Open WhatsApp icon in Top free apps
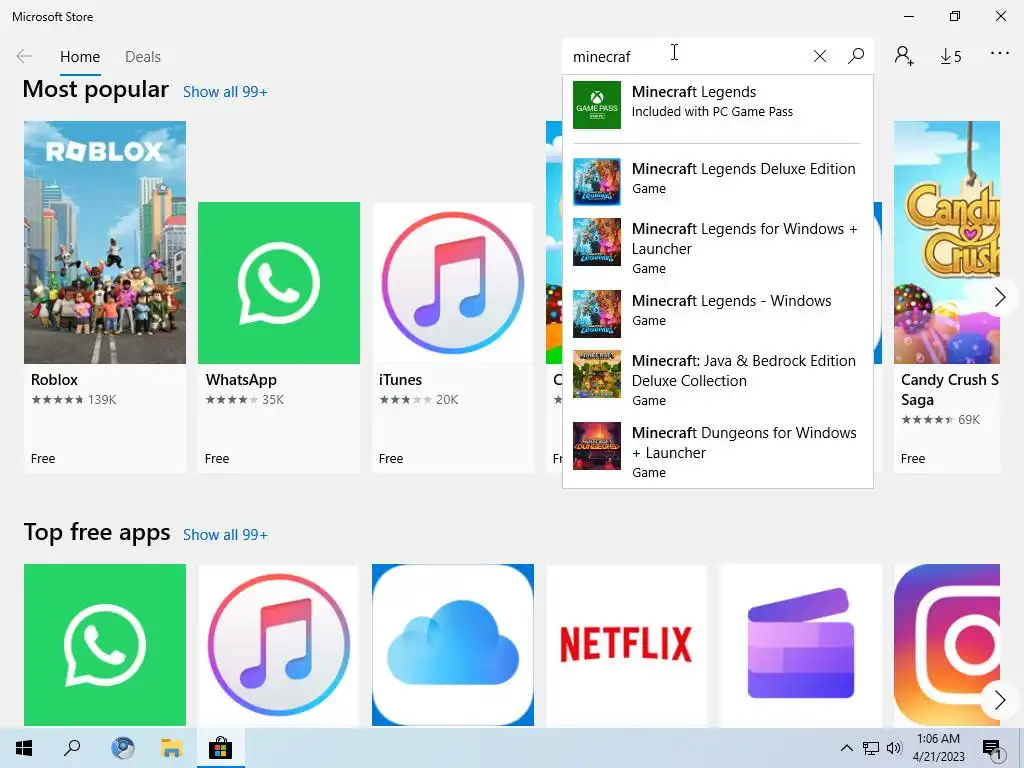 coord(104,645)
